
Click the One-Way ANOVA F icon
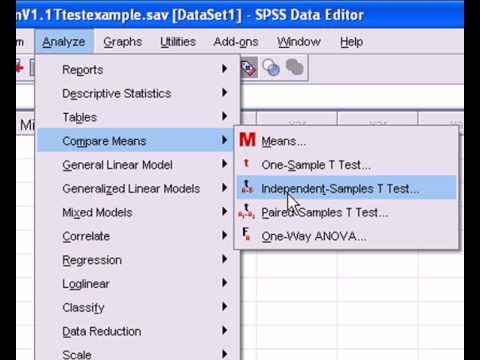coord(246,234)
